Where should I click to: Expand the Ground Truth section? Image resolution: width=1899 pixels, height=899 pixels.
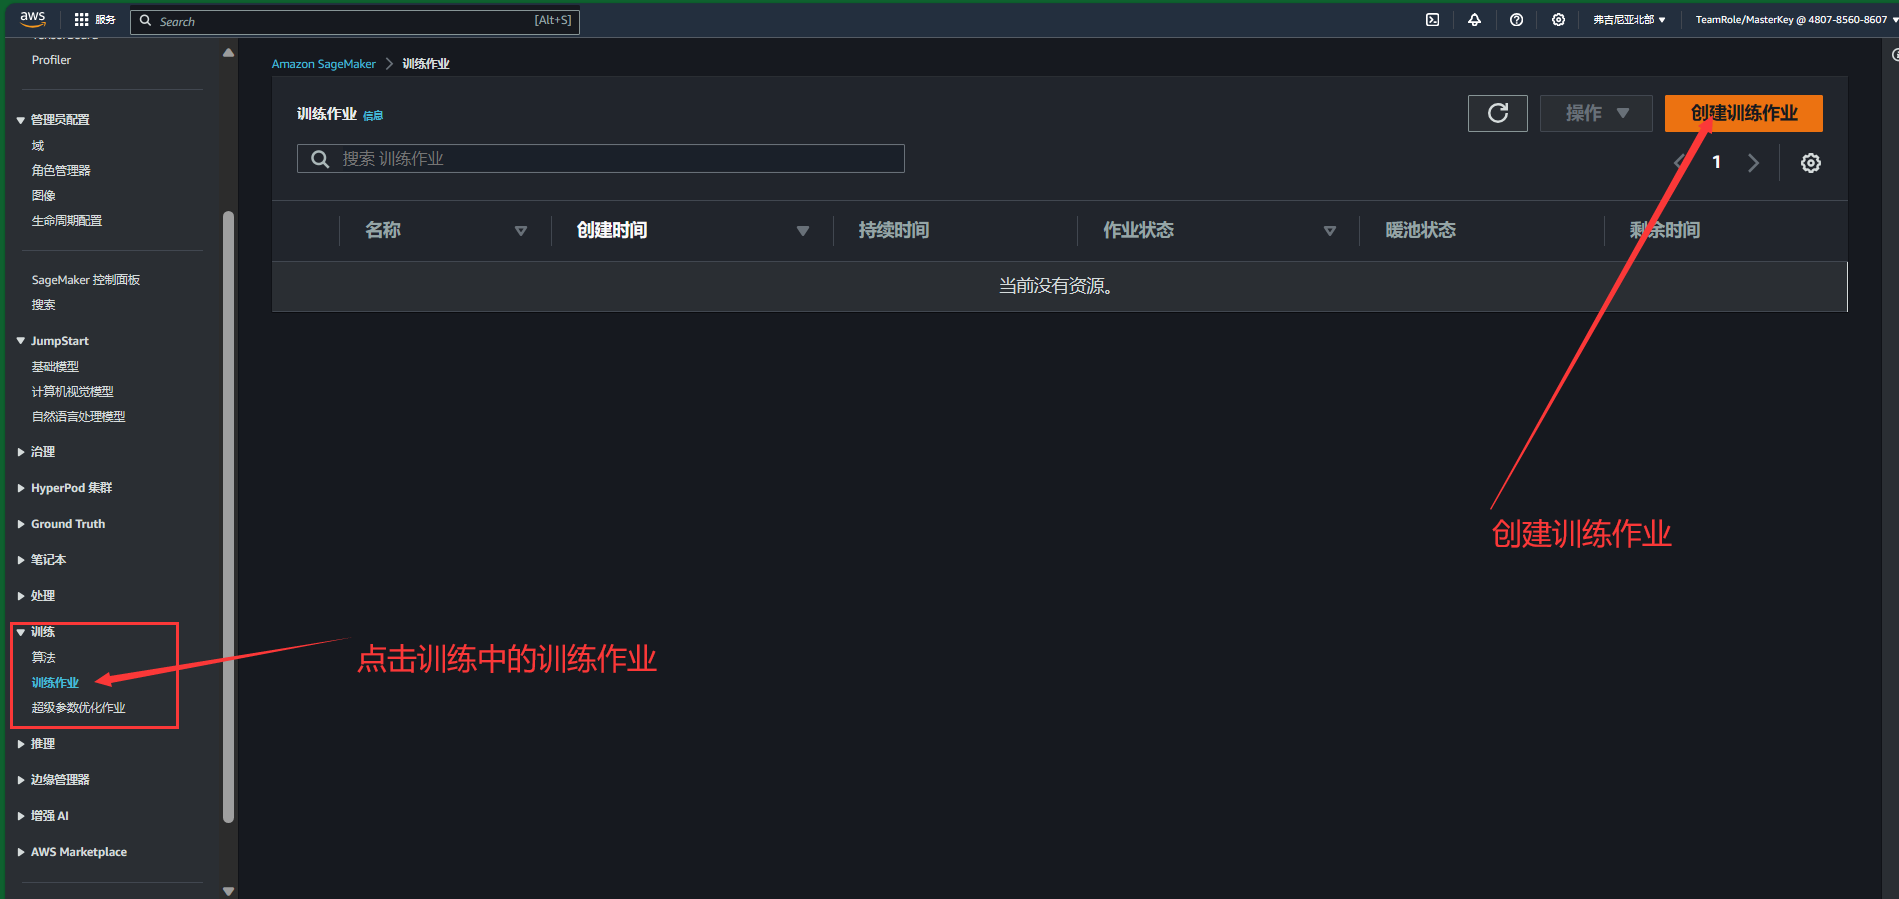coord(20,524)
